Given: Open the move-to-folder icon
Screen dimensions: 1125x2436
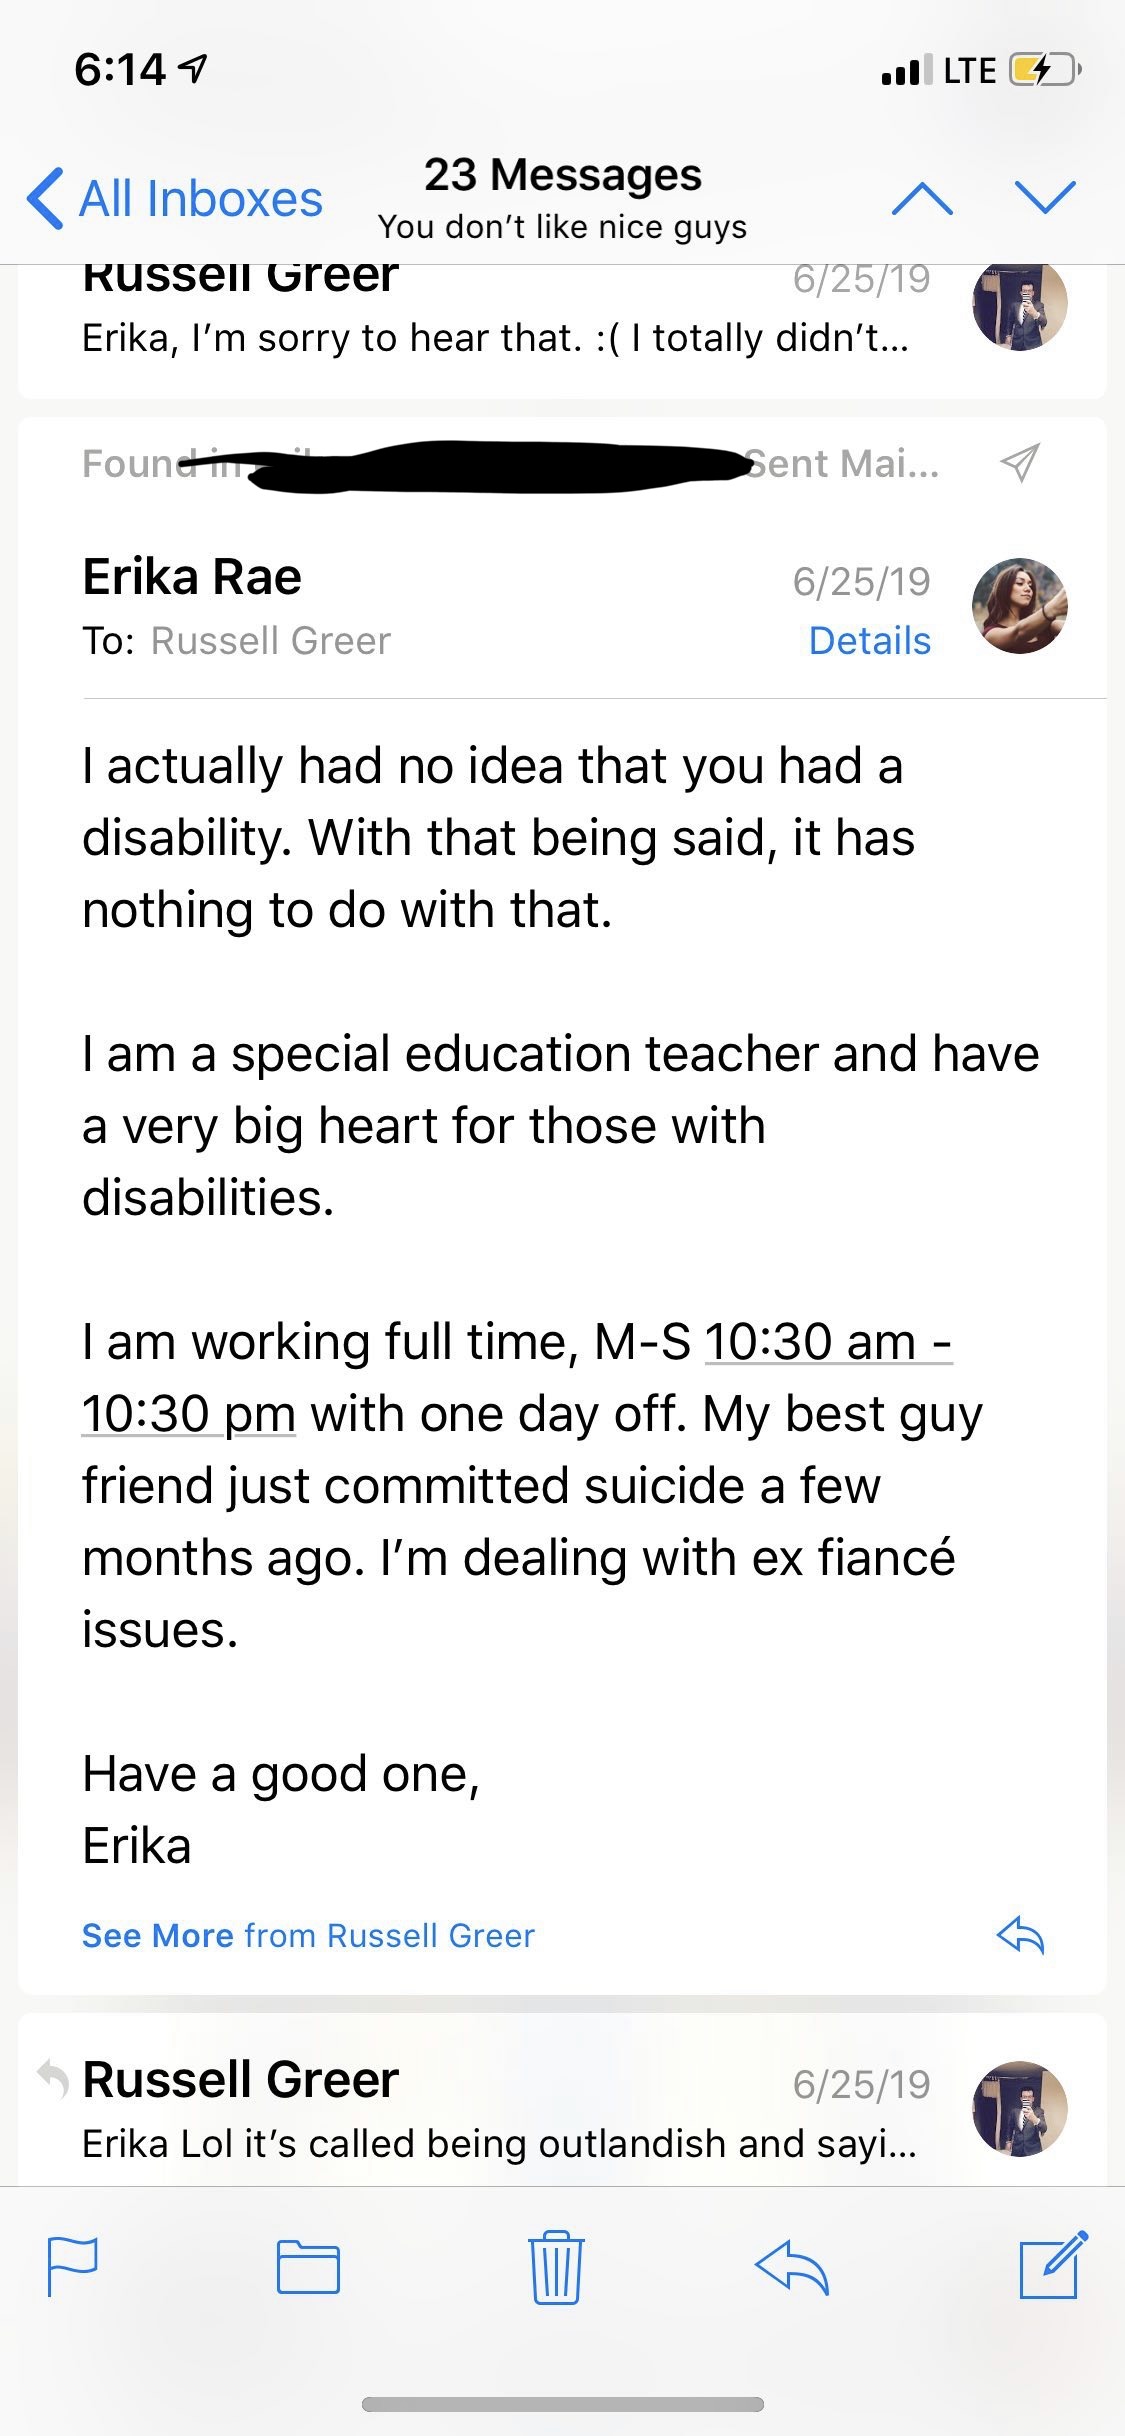Looking at the screenshot, I should click(x=308, y=2267).
